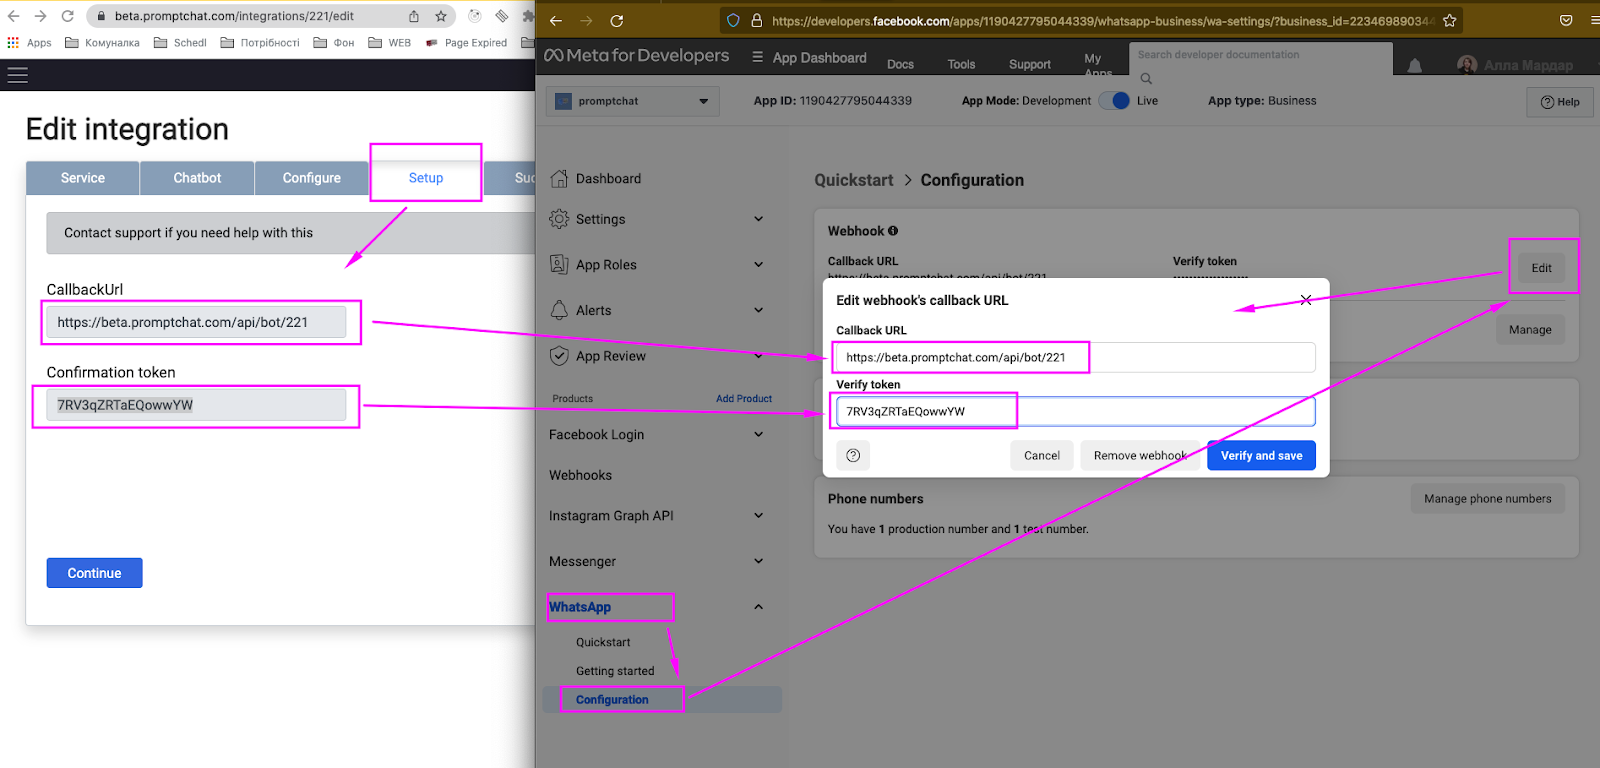1600x768 pixels.
Task: Open Dashboard from the sidebar
Action: (608, 179)
